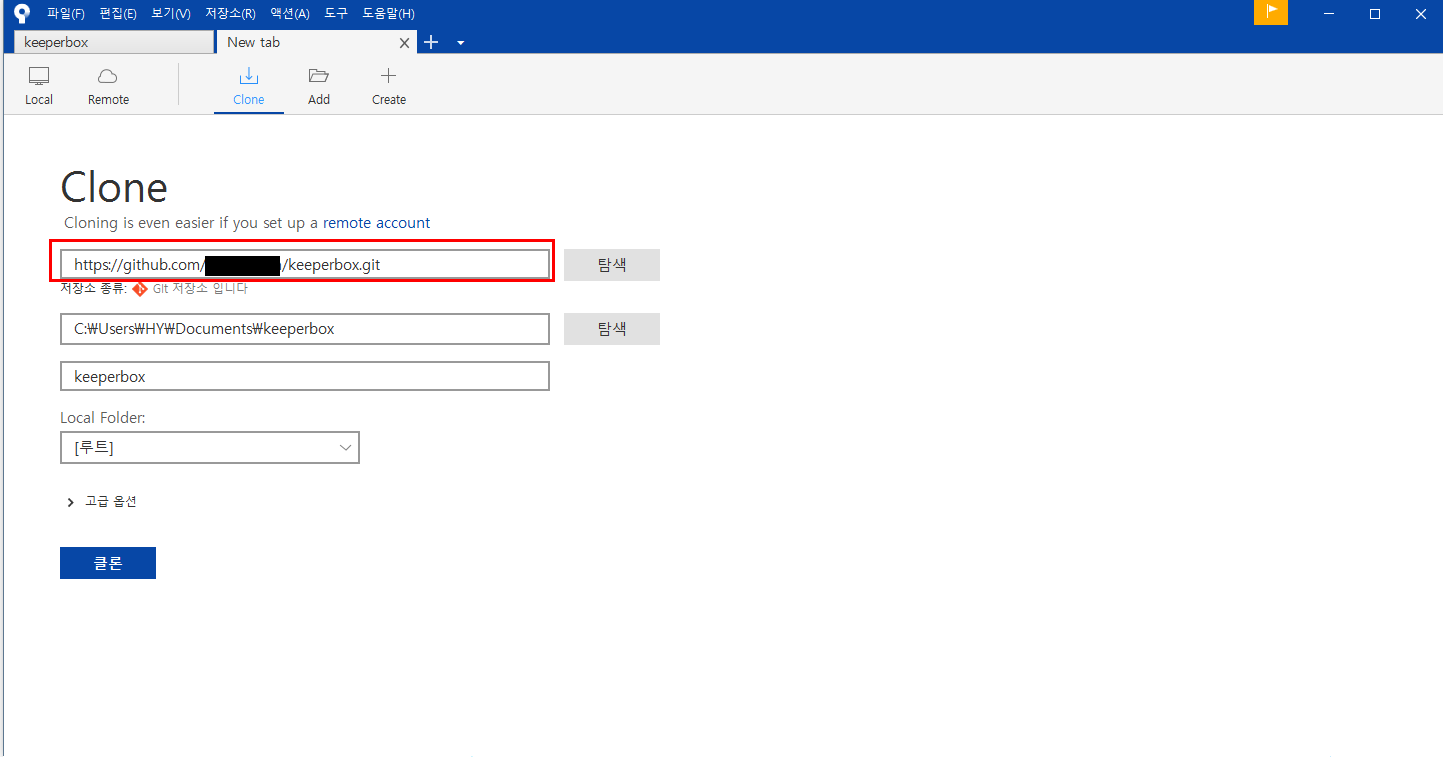The image size is (1443, 757).
Task: Open the Local repositories view
Action: (x=39, y=87)
